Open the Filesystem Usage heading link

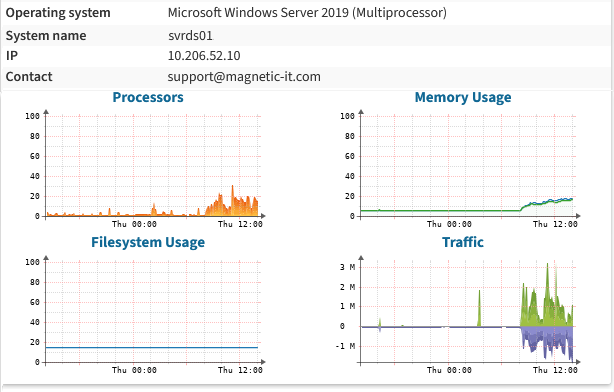pos(148,242)
